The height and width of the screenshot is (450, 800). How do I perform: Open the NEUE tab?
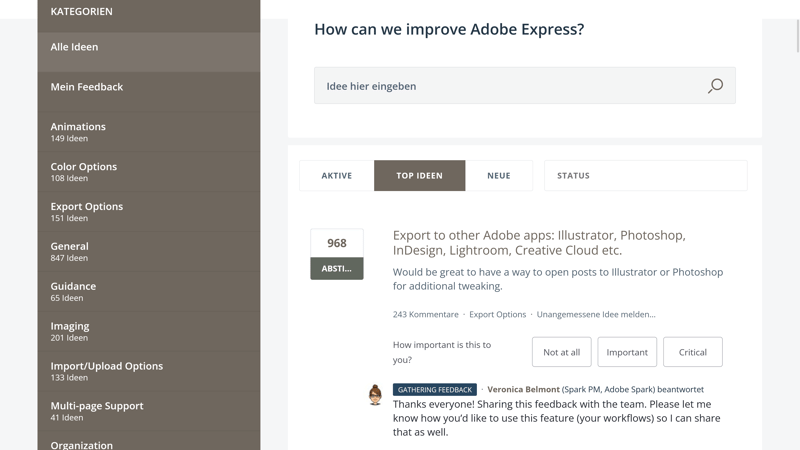tap(499, 176)
